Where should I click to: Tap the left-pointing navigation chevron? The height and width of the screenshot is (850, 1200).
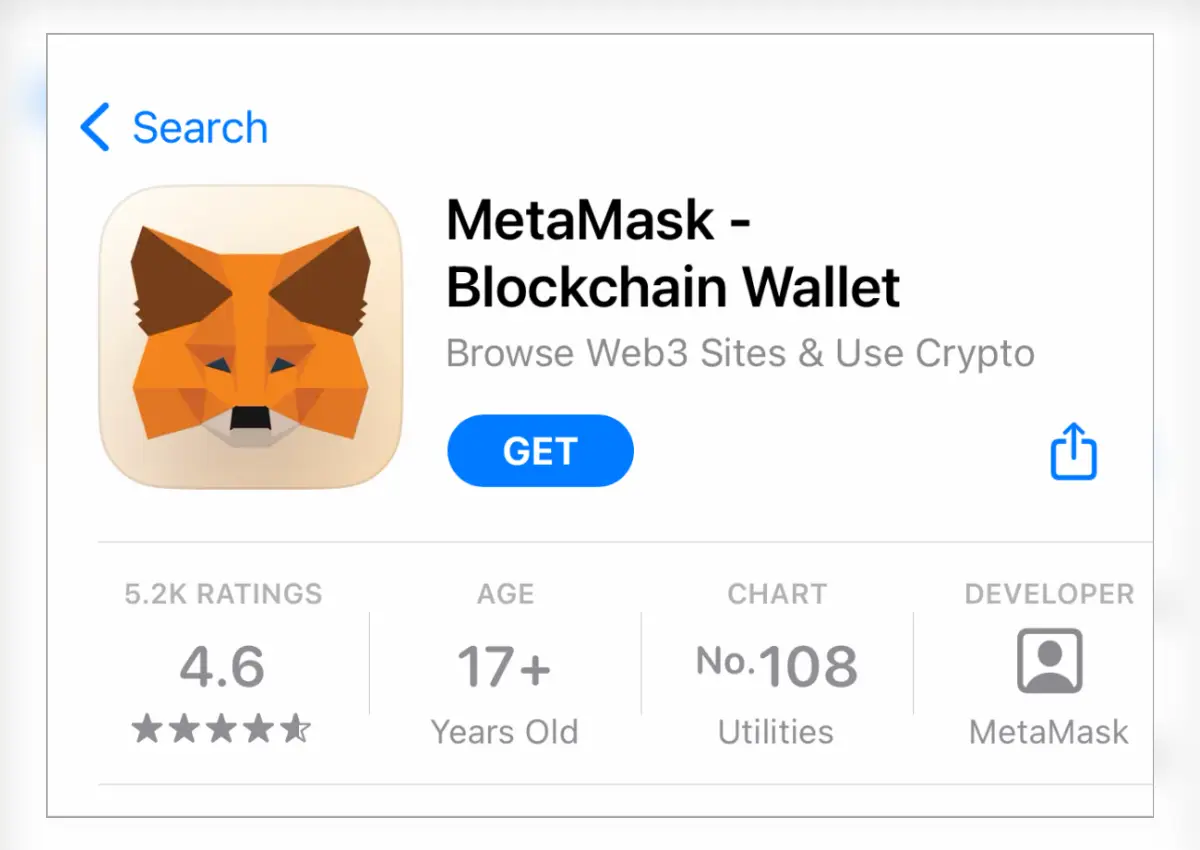(x=93, y=126)
